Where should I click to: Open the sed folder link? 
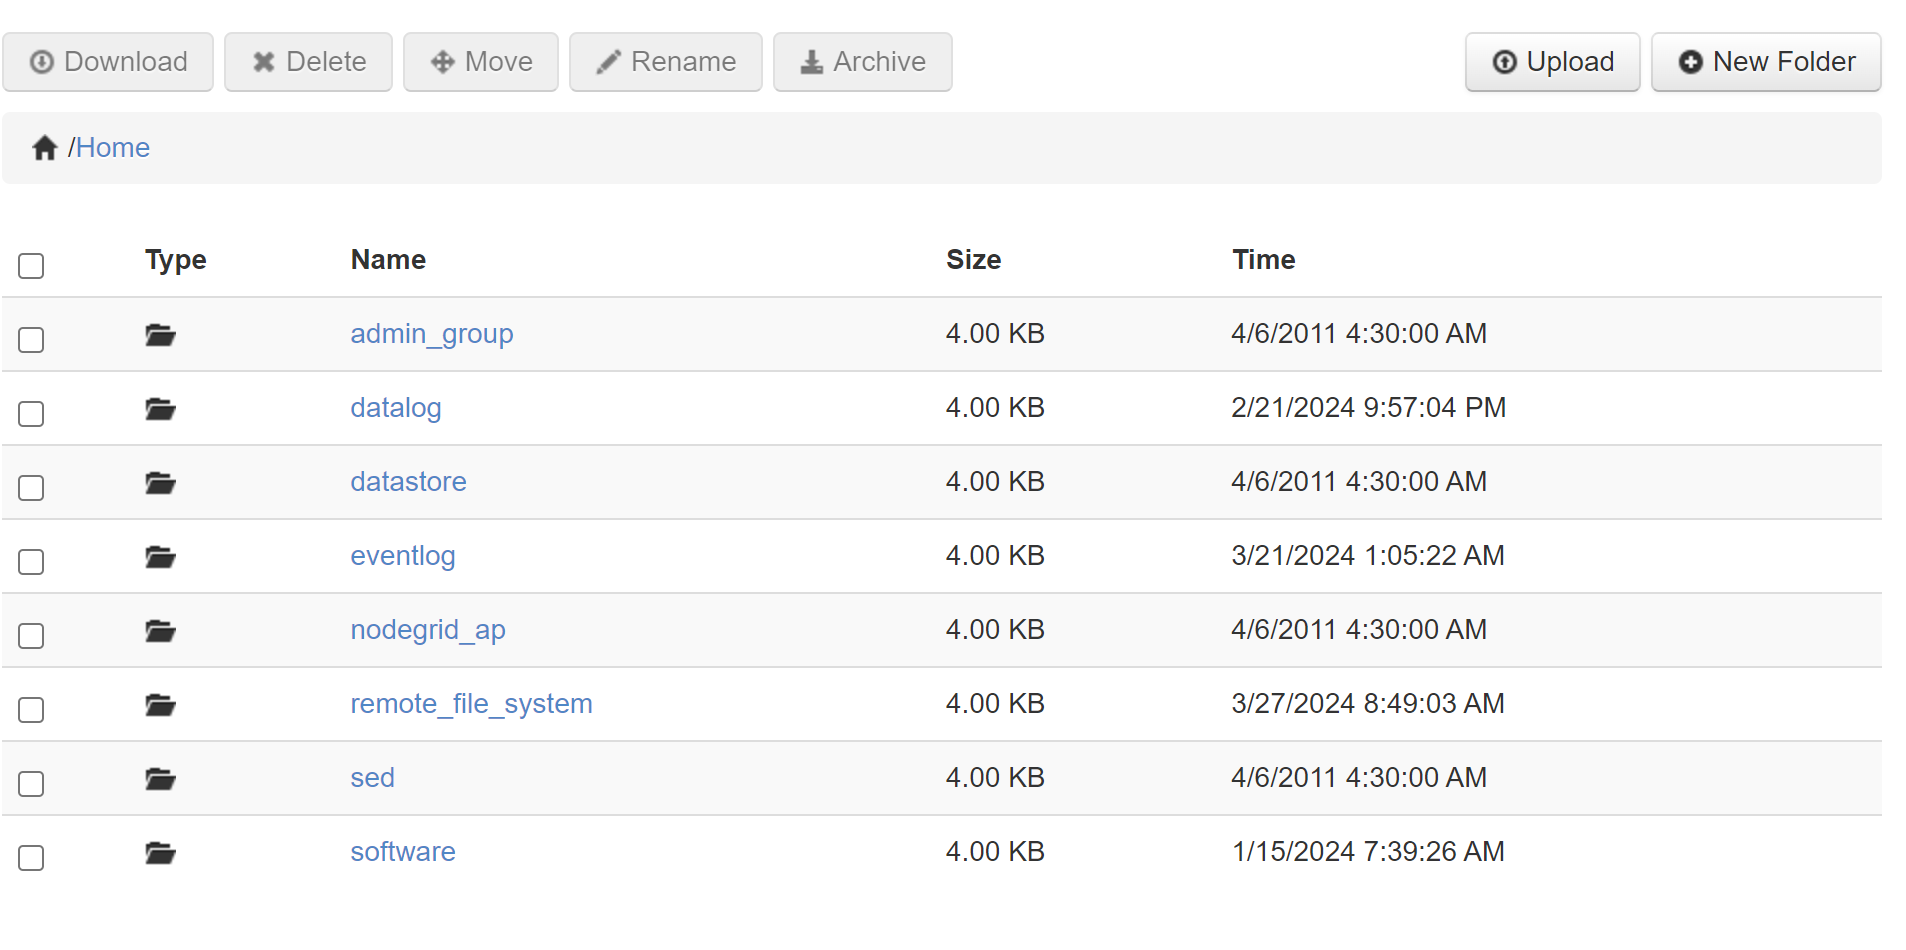click(x=372, y=778)
